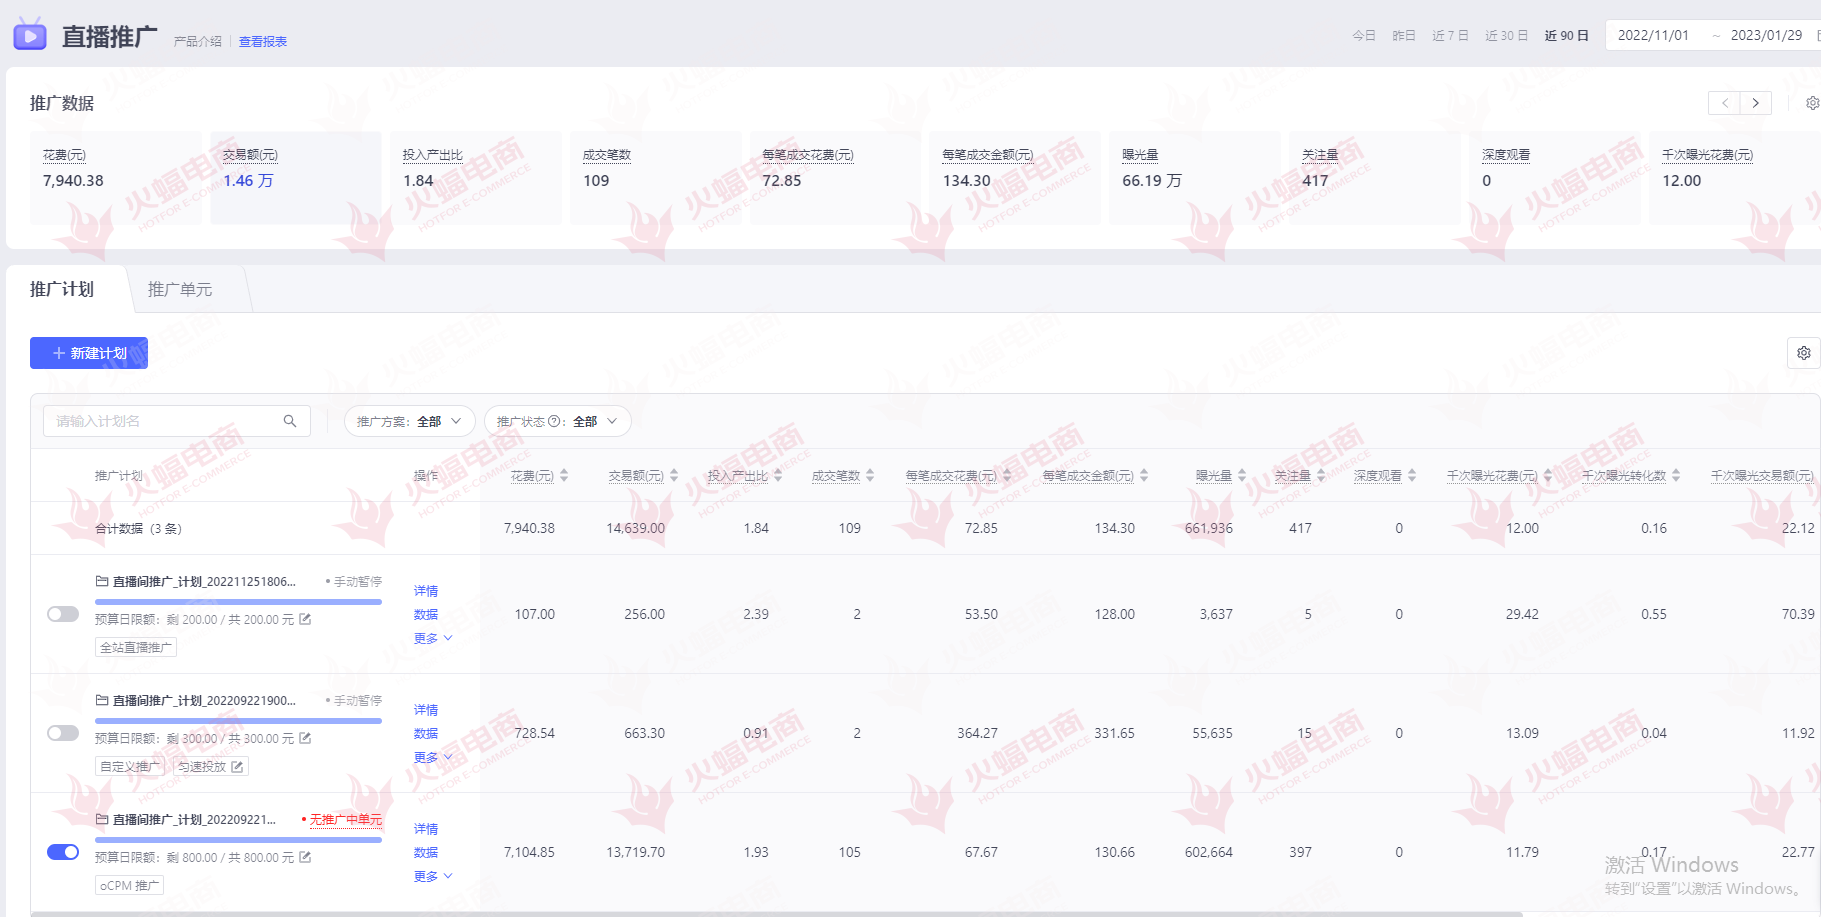Image resolution: width=1821 pixels, height=917 pixels.
Task: Expand 更多 options for the first plan
Action: click(433, 638)
